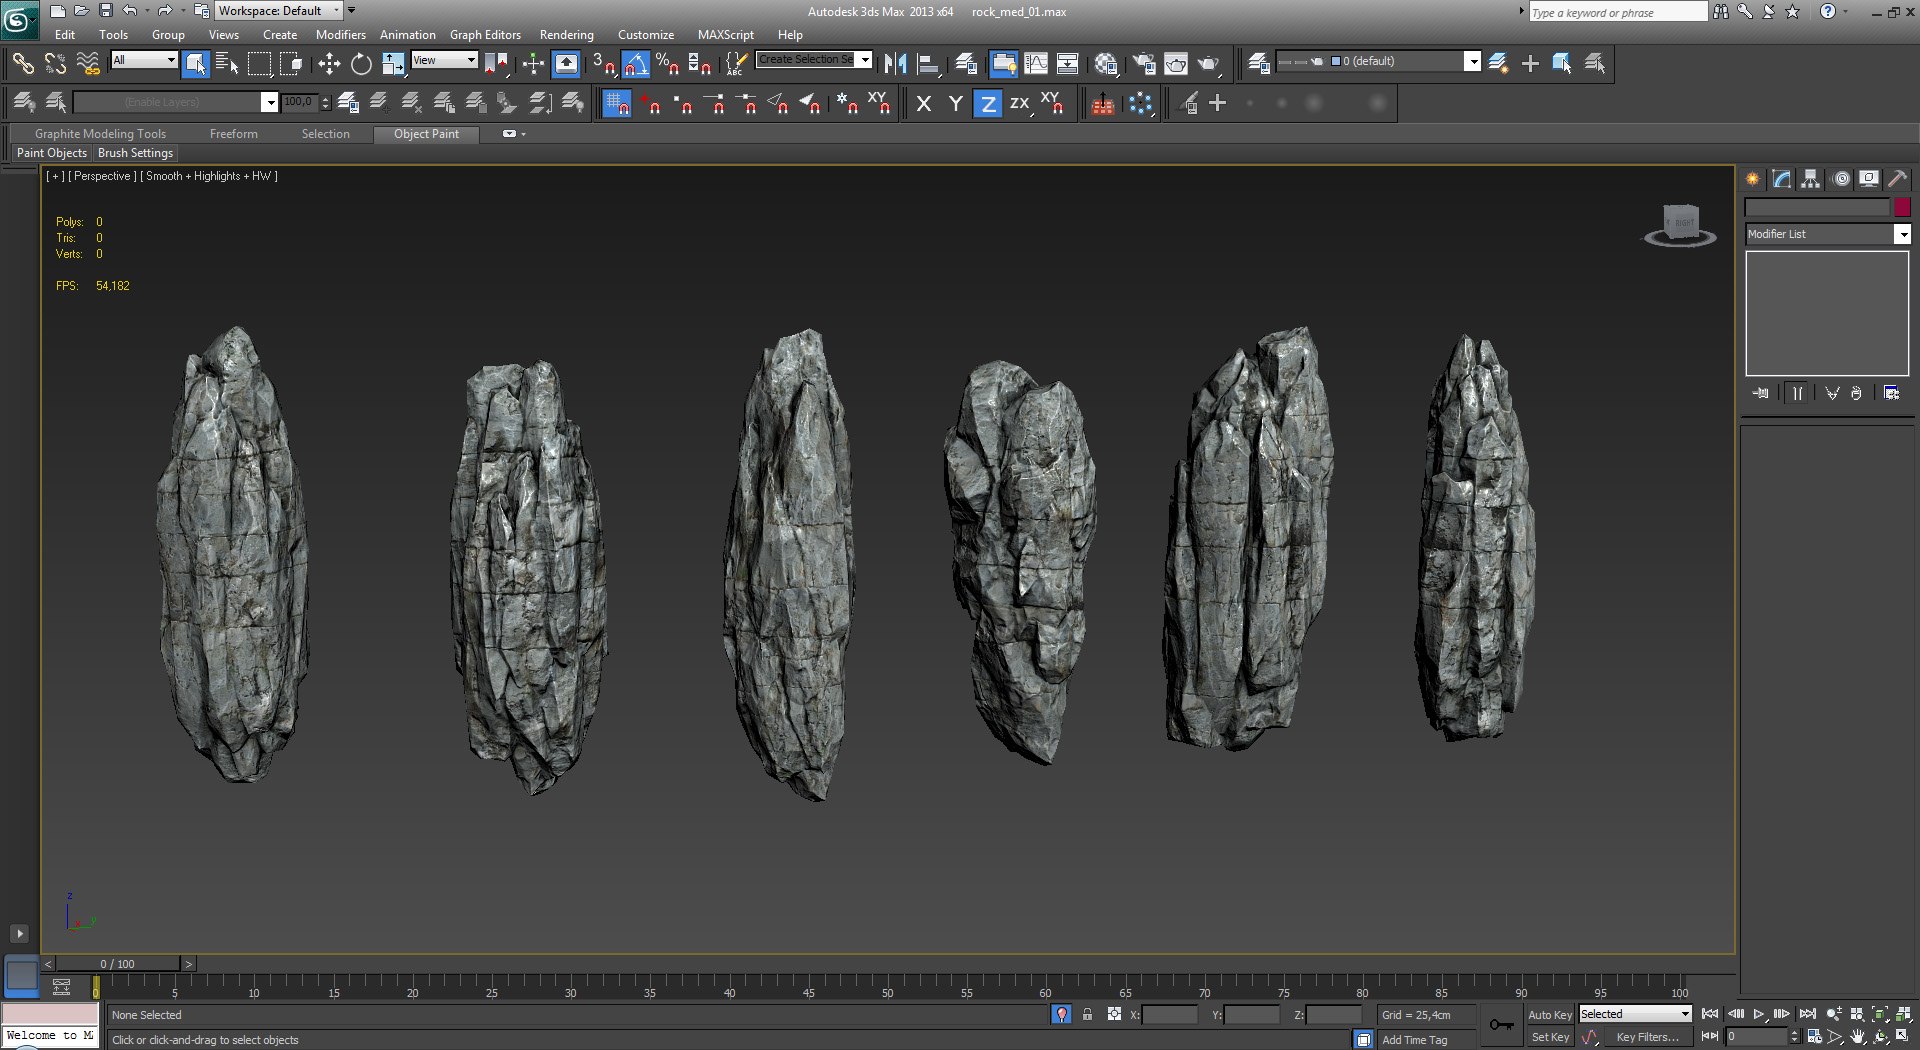Viewport: 1920px width, 1050px height.
Task: Click the Mirror tool icon
Action: [x=895, y=64]
